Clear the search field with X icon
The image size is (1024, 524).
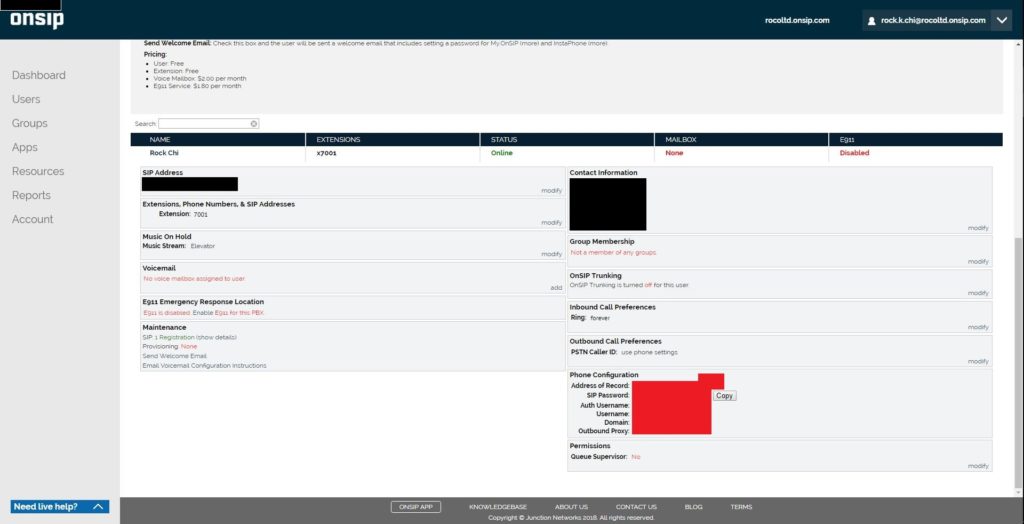tap(254, 124)
